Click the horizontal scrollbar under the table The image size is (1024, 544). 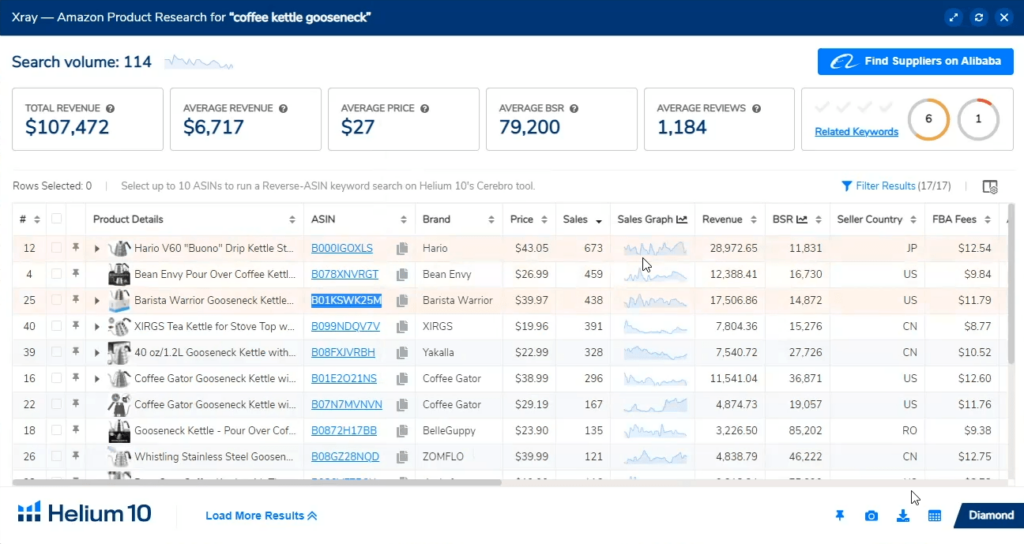pyautogui.click(x=257, y=483)
